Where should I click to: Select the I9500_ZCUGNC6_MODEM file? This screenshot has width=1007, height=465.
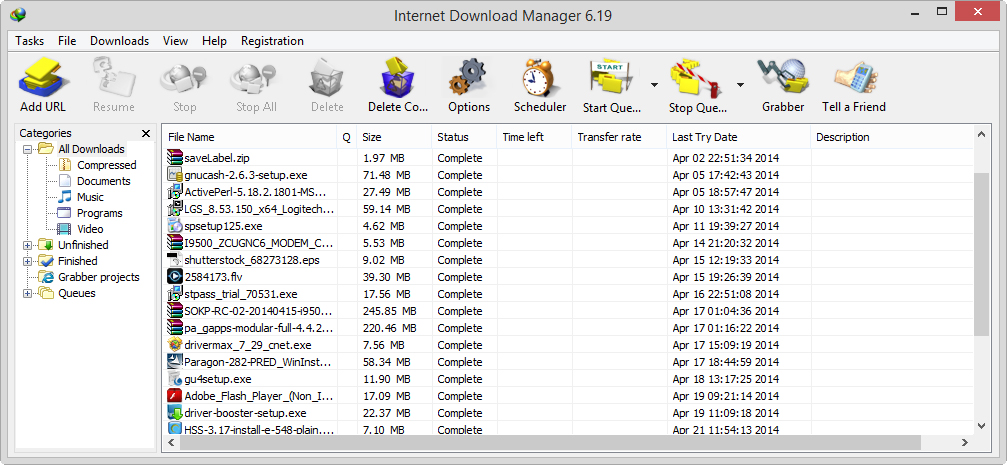(x=568, y=243)
